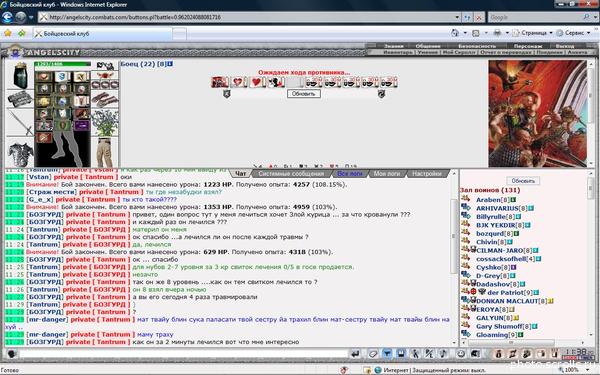Switch to the Системные сообщения tab
This screenshot has height=375, width=600.
(x=291, y=174)
